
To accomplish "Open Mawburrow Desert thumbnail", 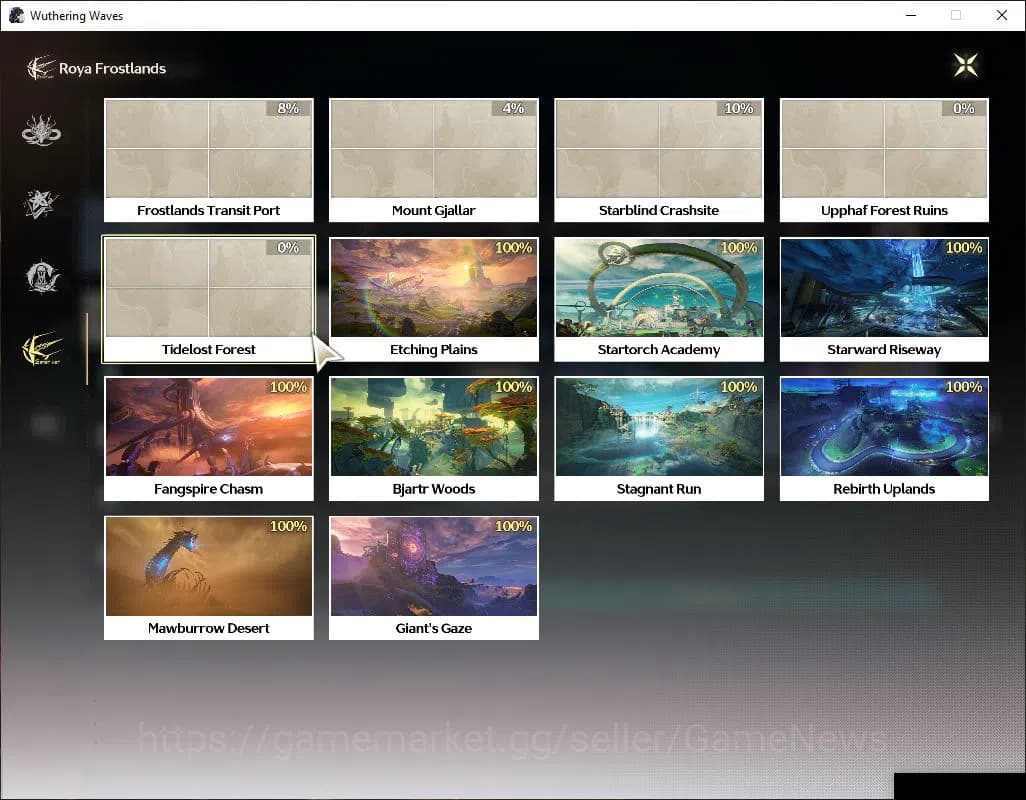I will point(209,566).
